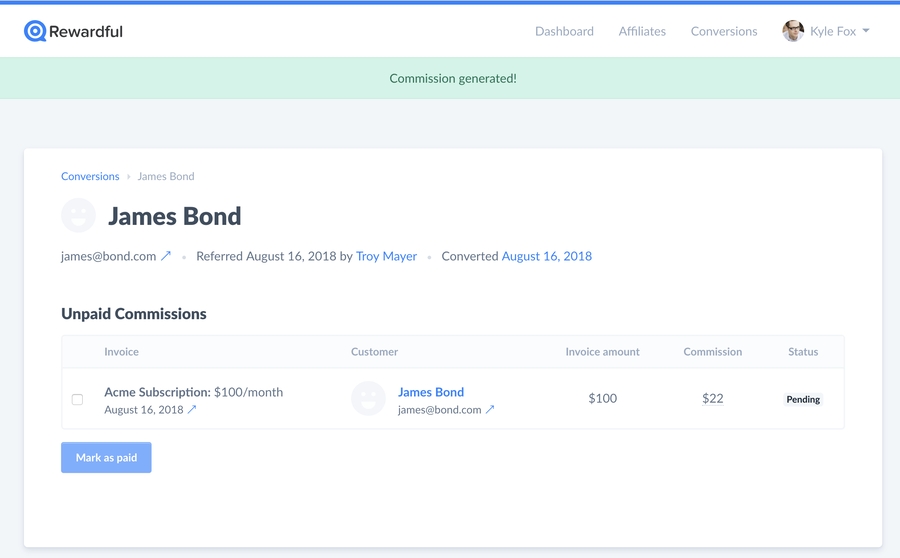The height and width of the screenshot is (558, 900).
Task: Expand the Kyle Fox account dropdown caret
Action: tap(866, 31)
